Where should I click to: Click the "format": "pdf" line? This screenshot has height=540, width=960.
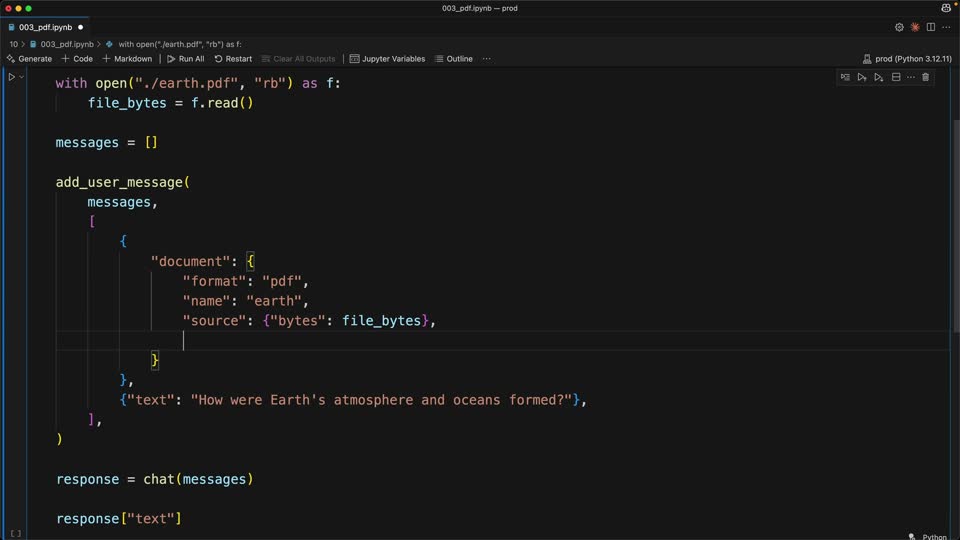[x=246, y=282]
